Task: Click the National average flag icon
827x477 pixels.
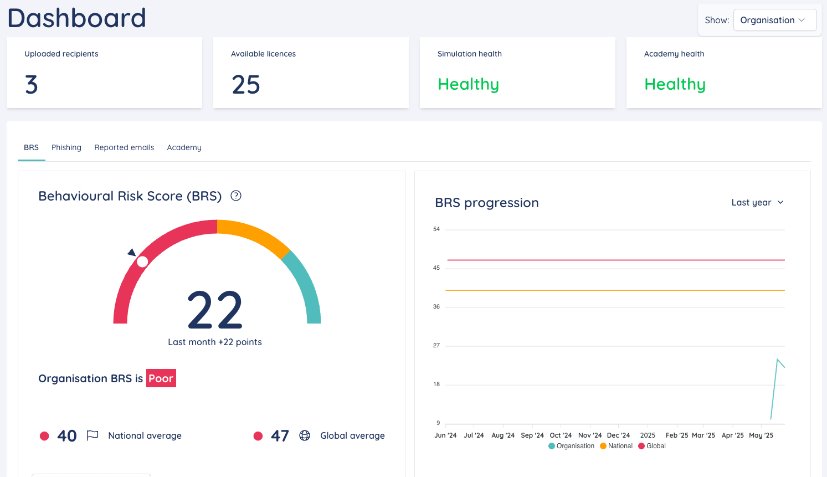Action: (92, 436)
